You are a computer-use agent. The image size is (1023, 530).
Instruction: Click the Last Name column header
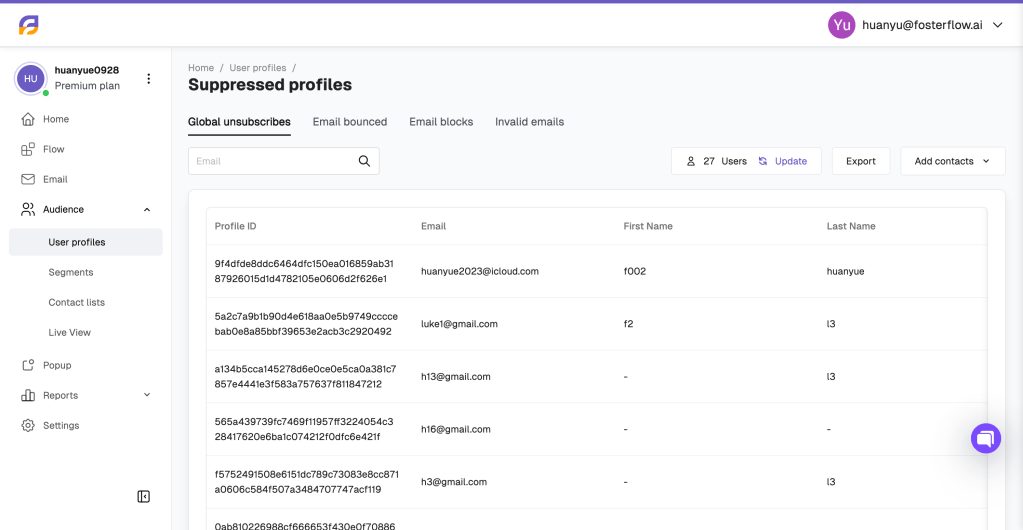[851, 226]
